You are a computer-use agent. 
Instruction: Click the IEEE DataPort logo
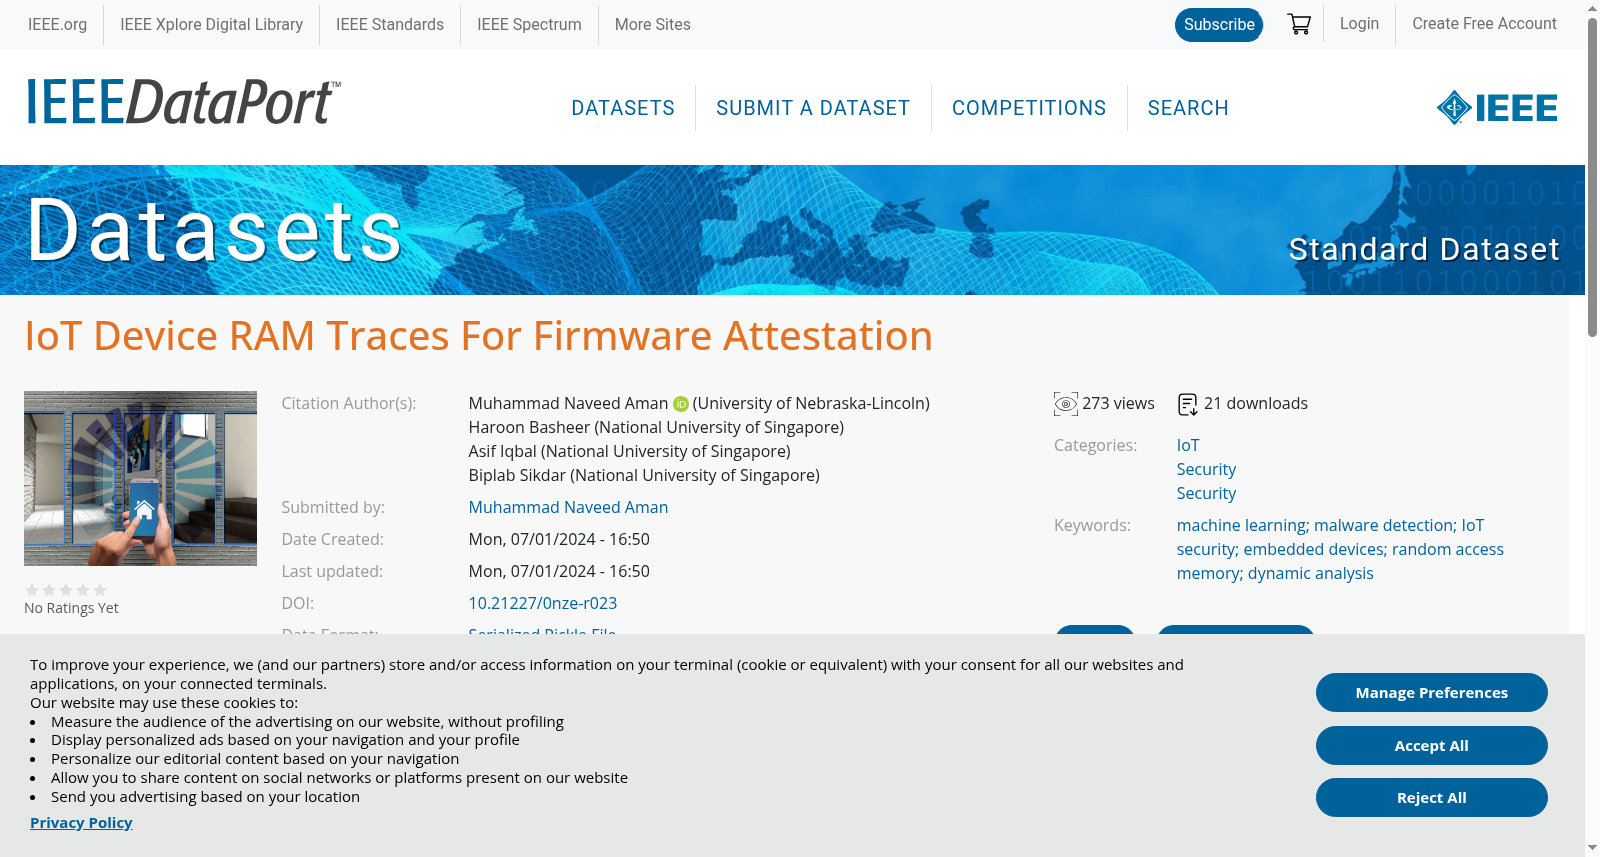click(183, 103)
